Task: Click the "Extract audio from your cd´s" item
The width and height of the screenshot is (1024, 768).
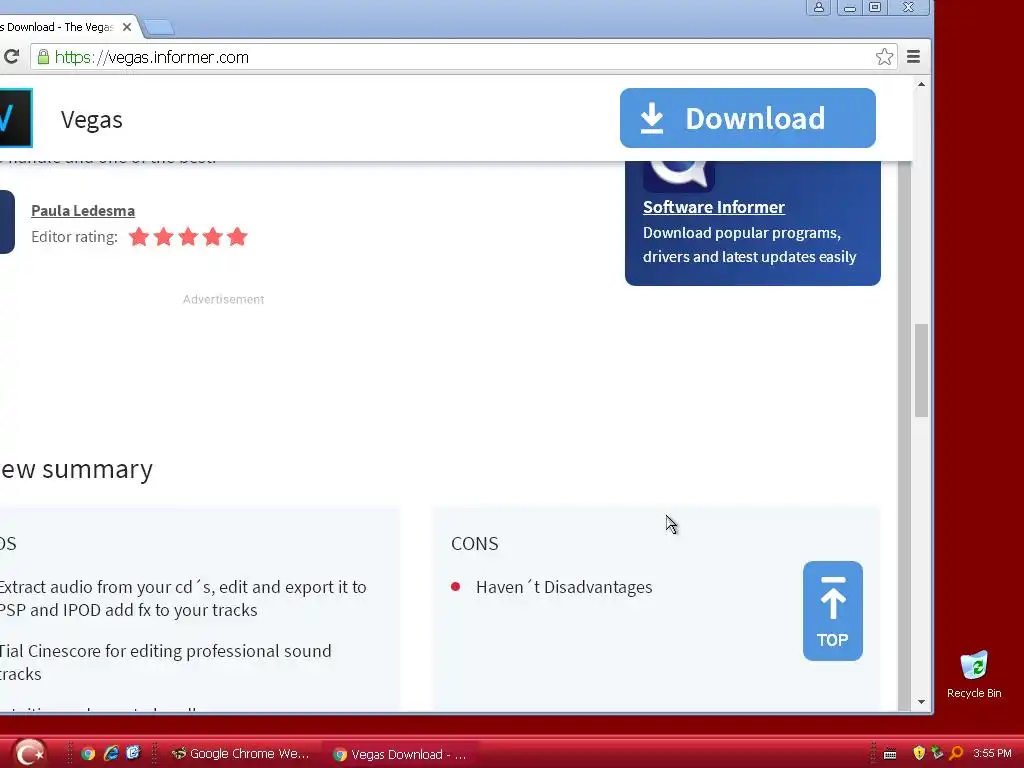Action: (x=183, y=598)
